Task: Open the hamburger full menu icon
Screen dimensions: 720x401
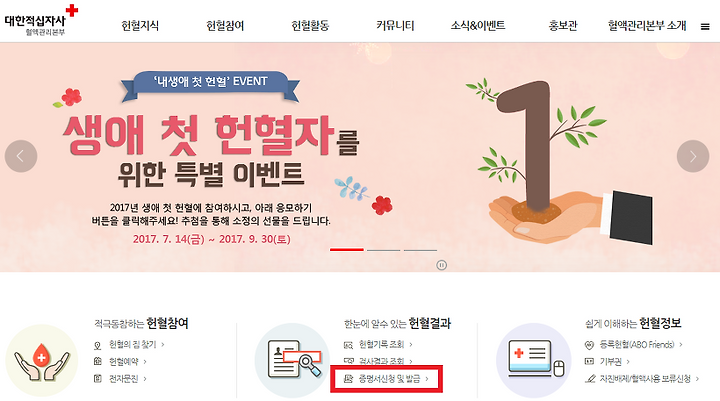Action: click(705, 27)
